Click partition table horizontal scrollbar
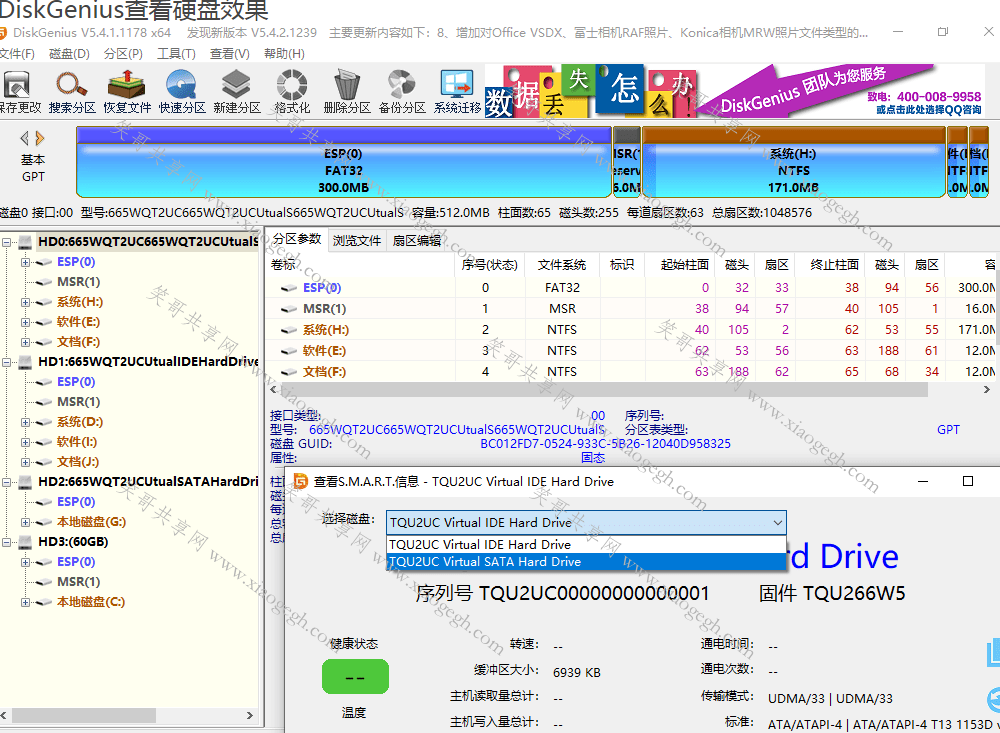Viewport: 1000px width, 733px height. tap(603, 389)
